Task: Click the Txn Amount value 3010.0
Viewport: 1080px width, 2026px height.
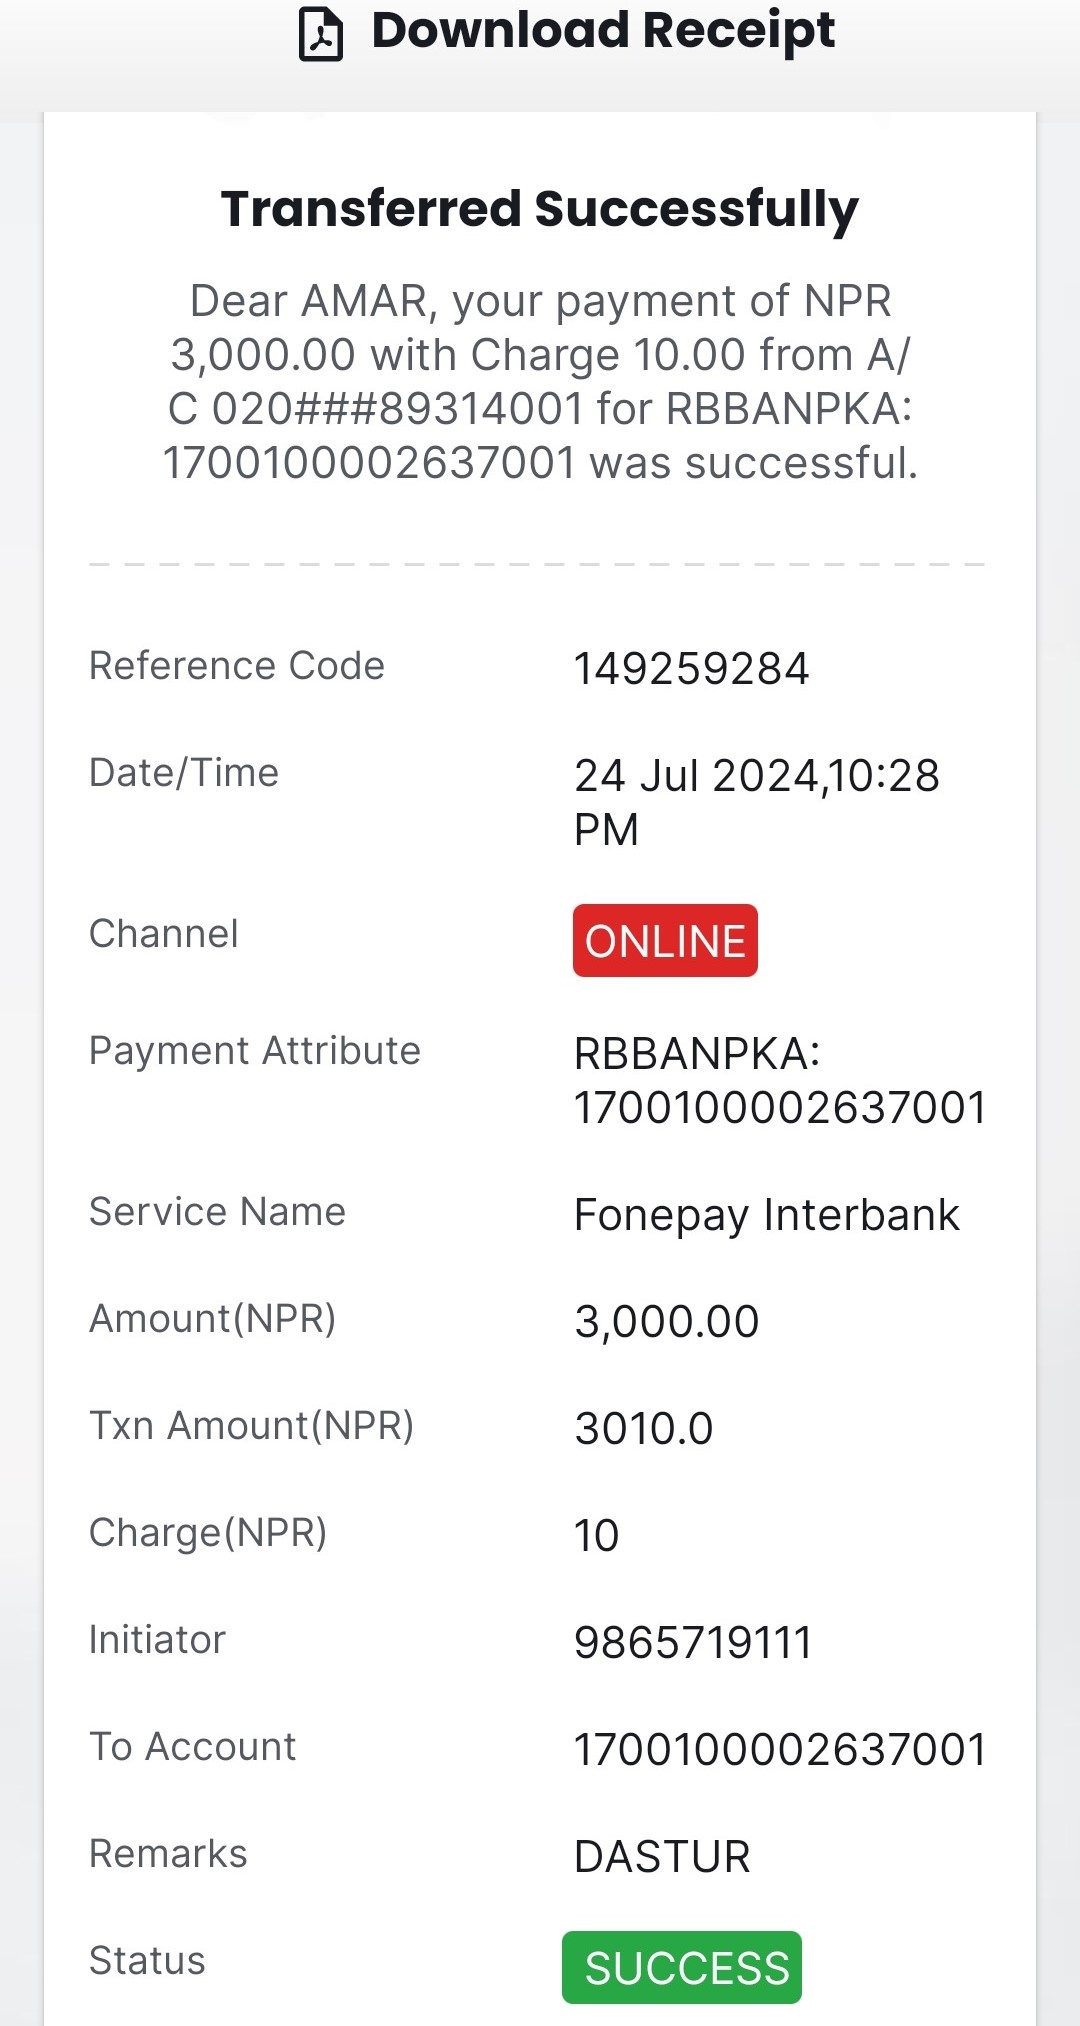Action: pos(644,1429)
